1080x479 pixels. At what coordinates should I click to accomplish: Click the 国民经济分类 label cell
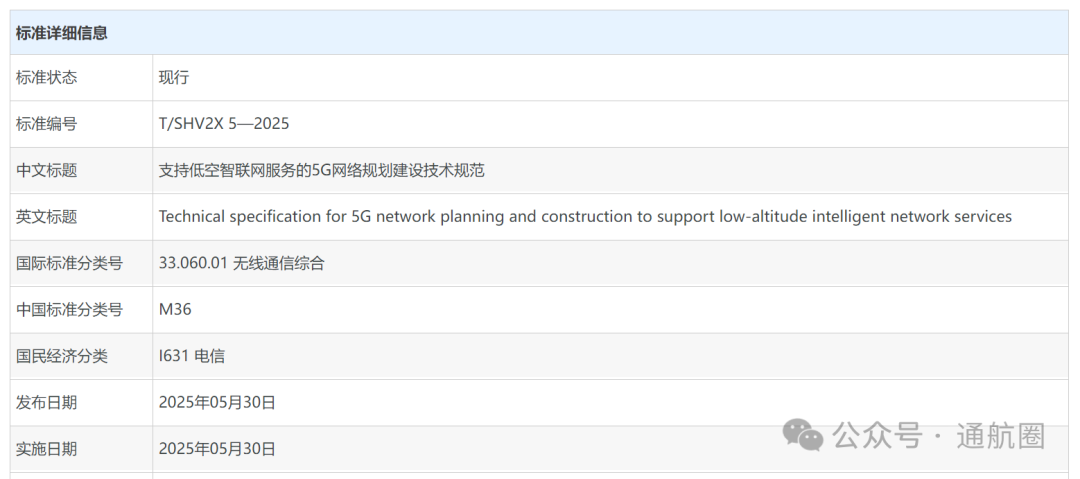[x=81, y=356]
